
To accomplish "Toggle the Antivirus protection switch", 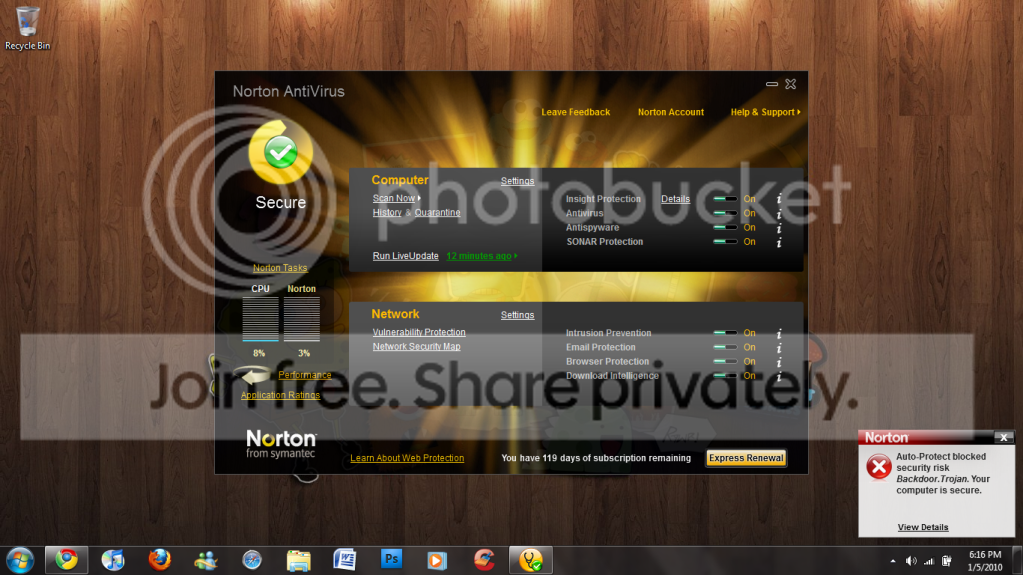I will 725,213.
